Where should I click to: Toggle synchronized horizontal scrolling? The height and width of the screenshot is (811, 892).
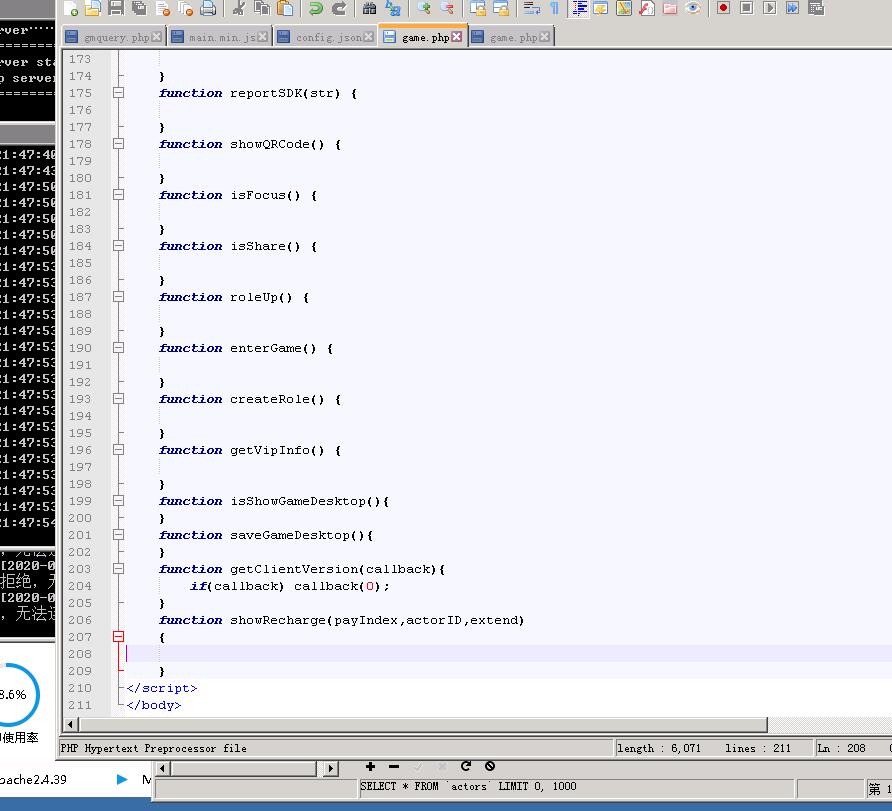[x=501, y=8]
